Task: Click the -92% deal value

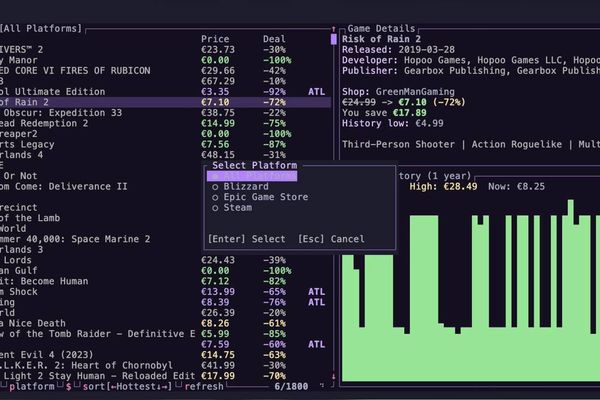Action: click(x=274, y=92)
